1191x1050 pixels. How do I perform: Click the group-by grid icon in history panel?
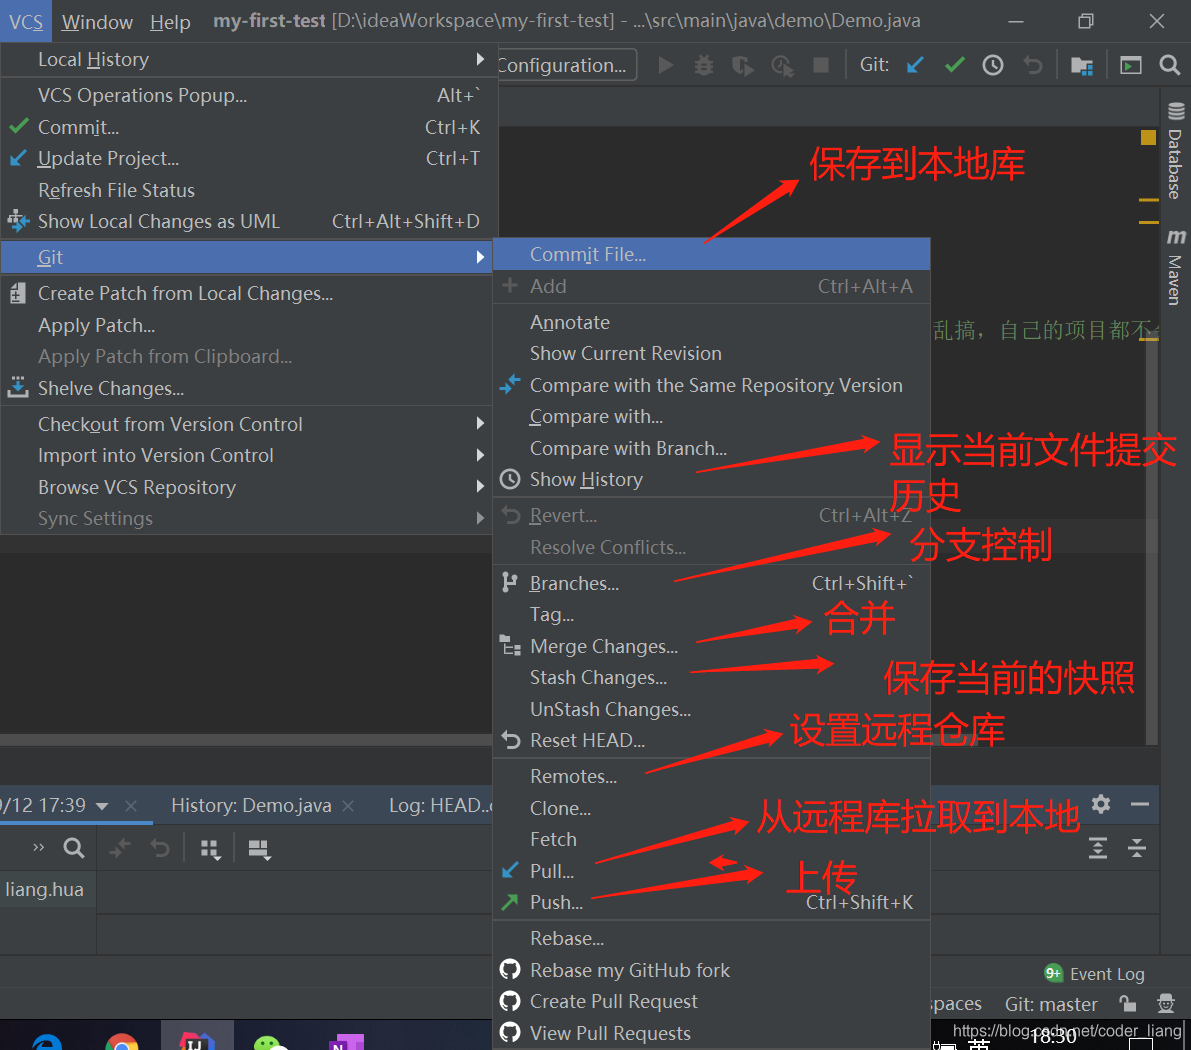pyautogui.click(x=210, y=849)
